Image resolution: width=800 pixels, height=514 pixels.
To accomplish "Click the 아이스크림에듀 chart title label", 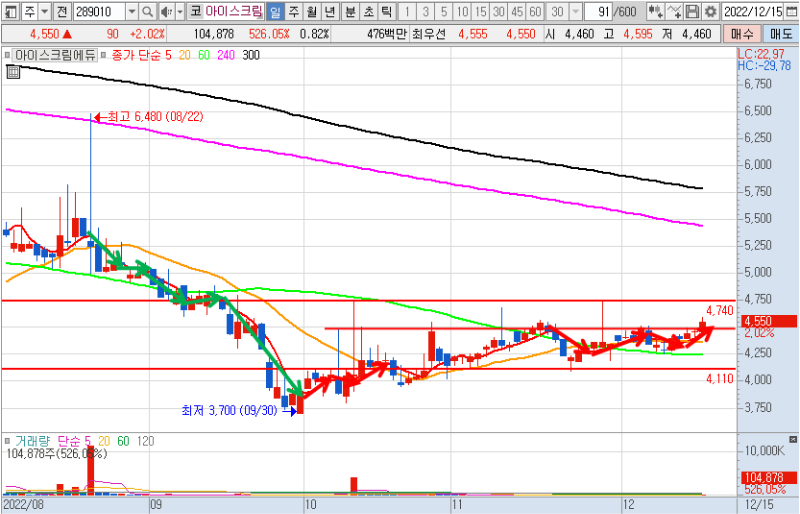I will pyautogui.click(x=55, y=55).
